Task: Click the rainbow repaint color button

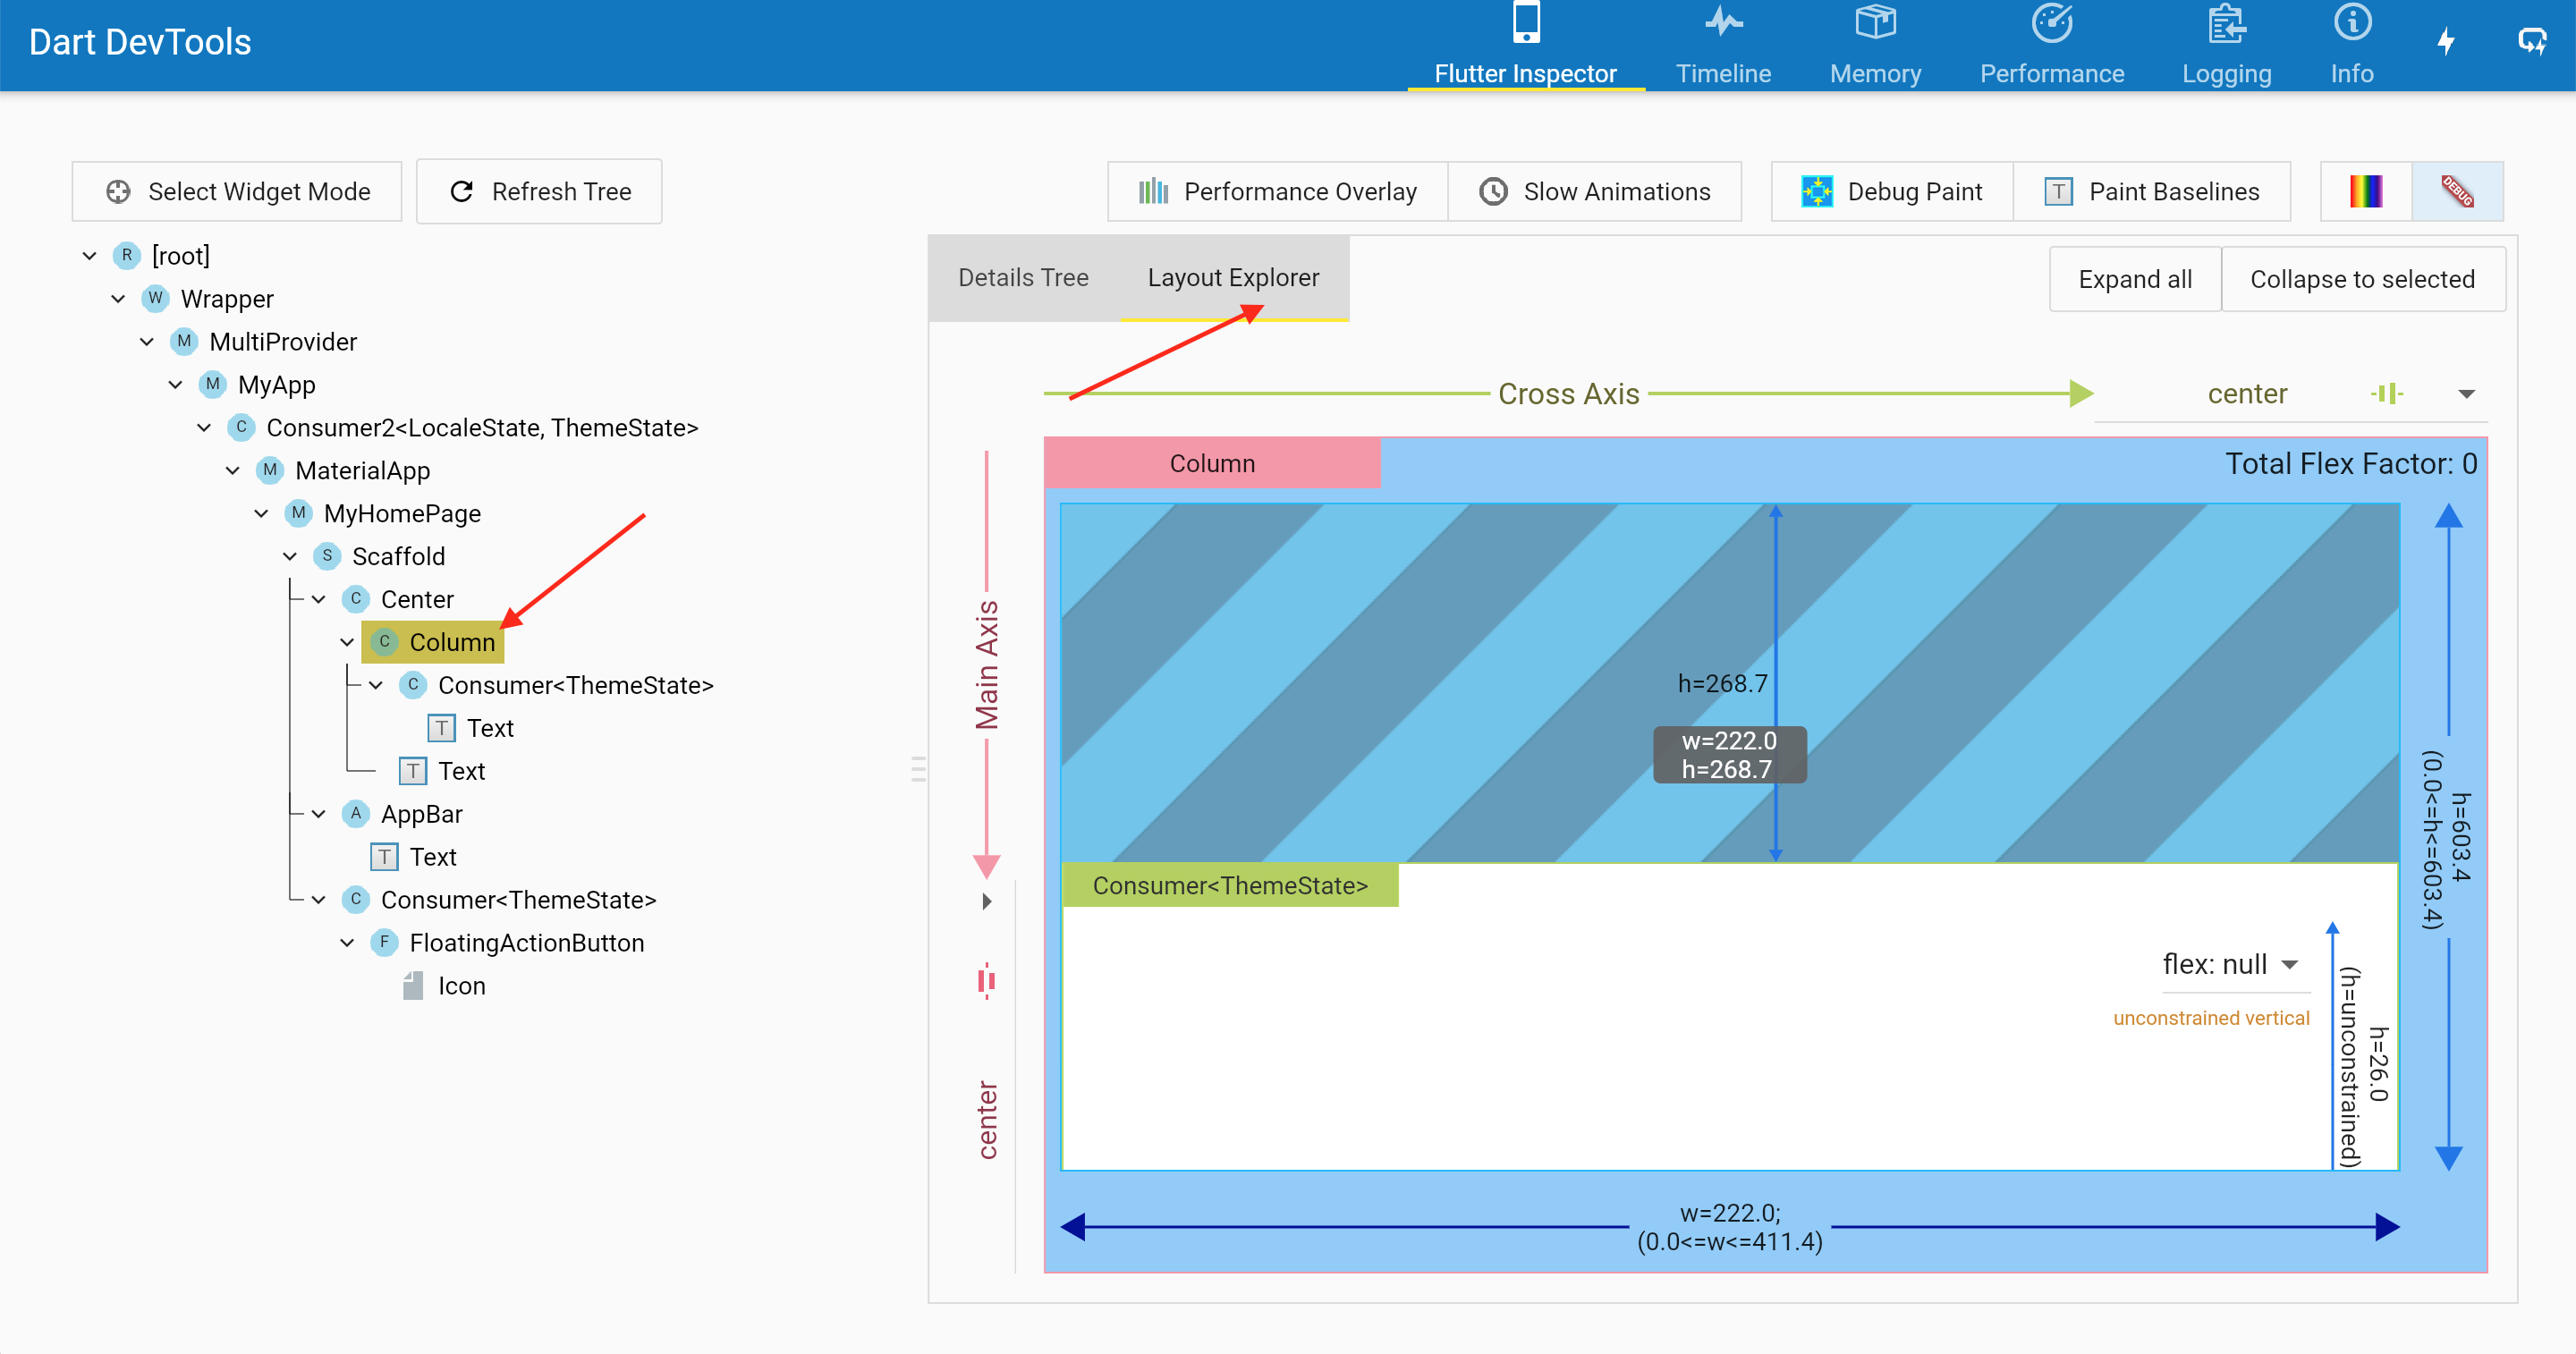Action: pyautogui.click(x=2365, y=191)
